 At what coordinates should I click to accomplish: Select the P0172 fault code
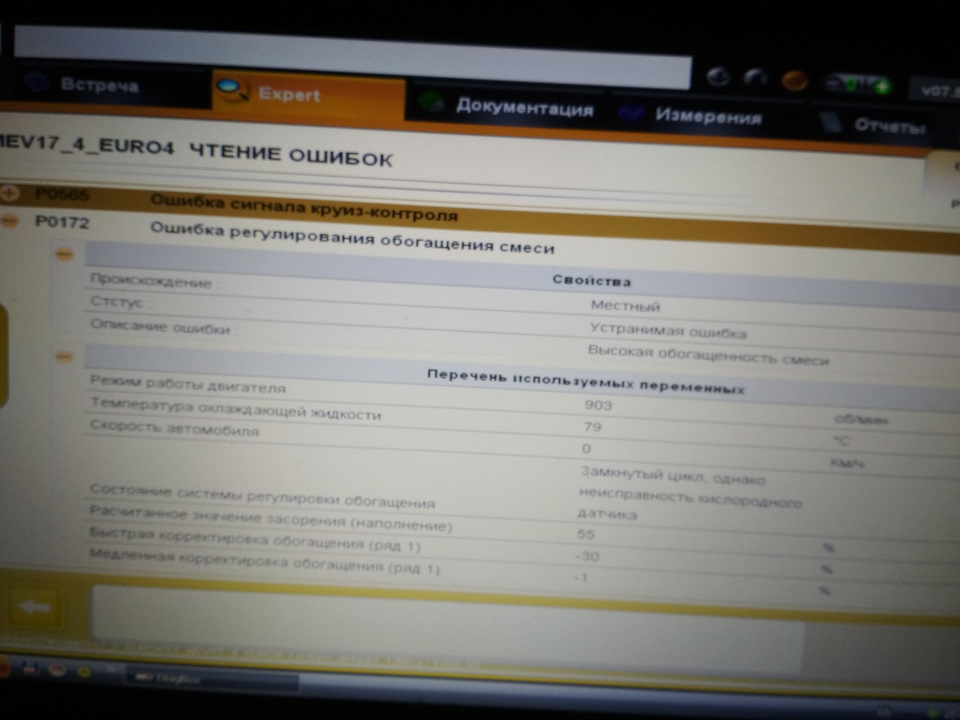(x=62, y=222)
